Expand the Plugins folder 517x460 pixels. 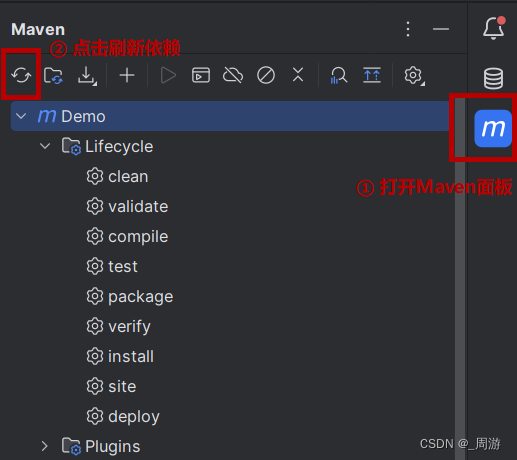[x=45, y=446]
